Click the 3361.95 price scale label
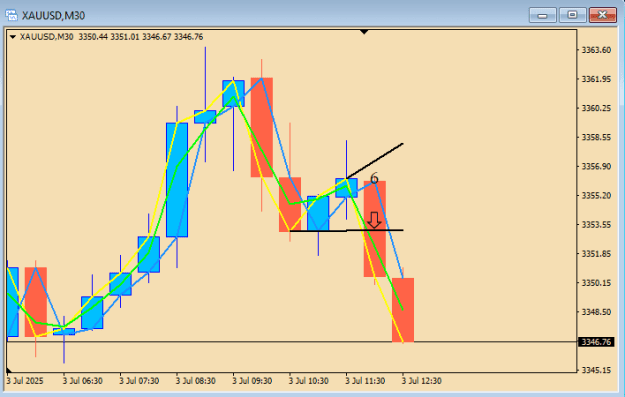625x397 pixels. [x=596, y=79]
